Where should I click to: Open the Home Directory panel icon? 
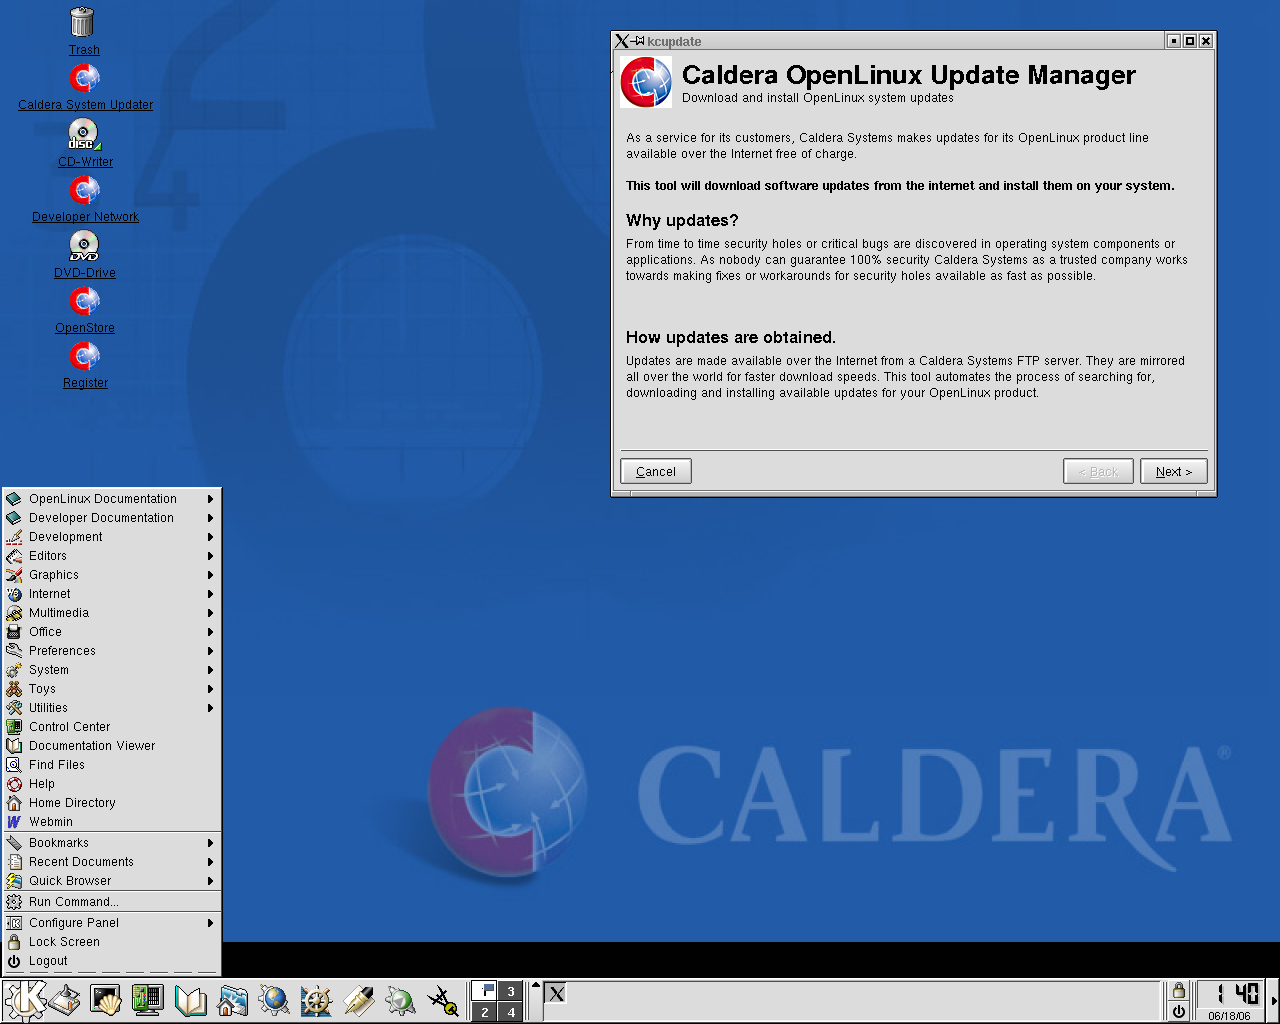(x=233, y=1000)
